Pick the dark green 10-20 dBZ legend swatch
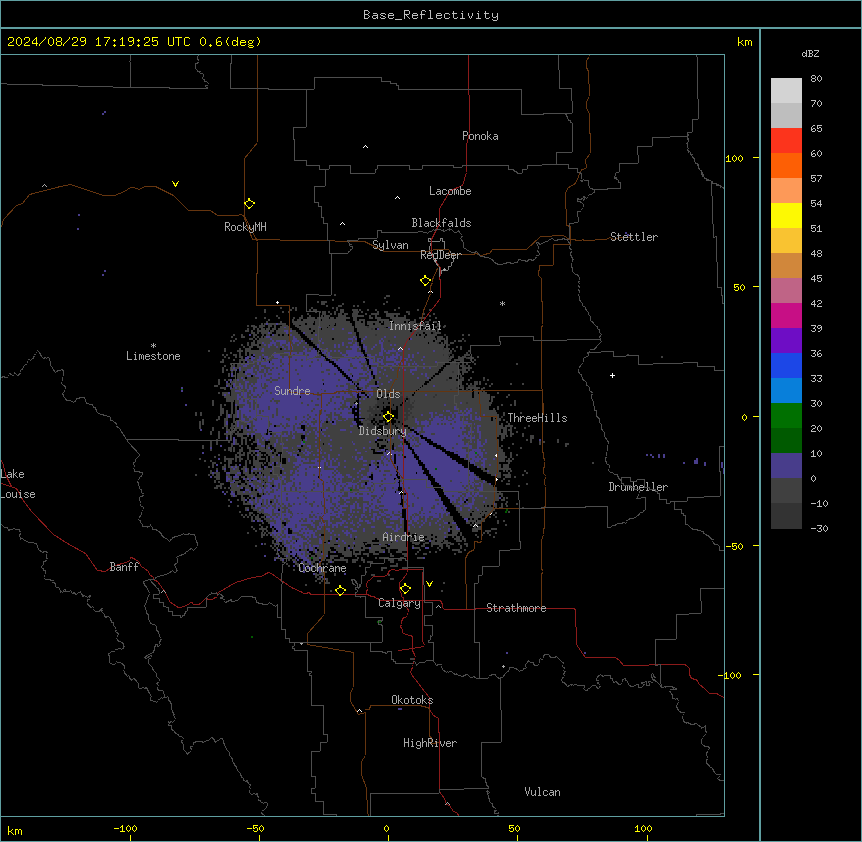 click(786, 440)
